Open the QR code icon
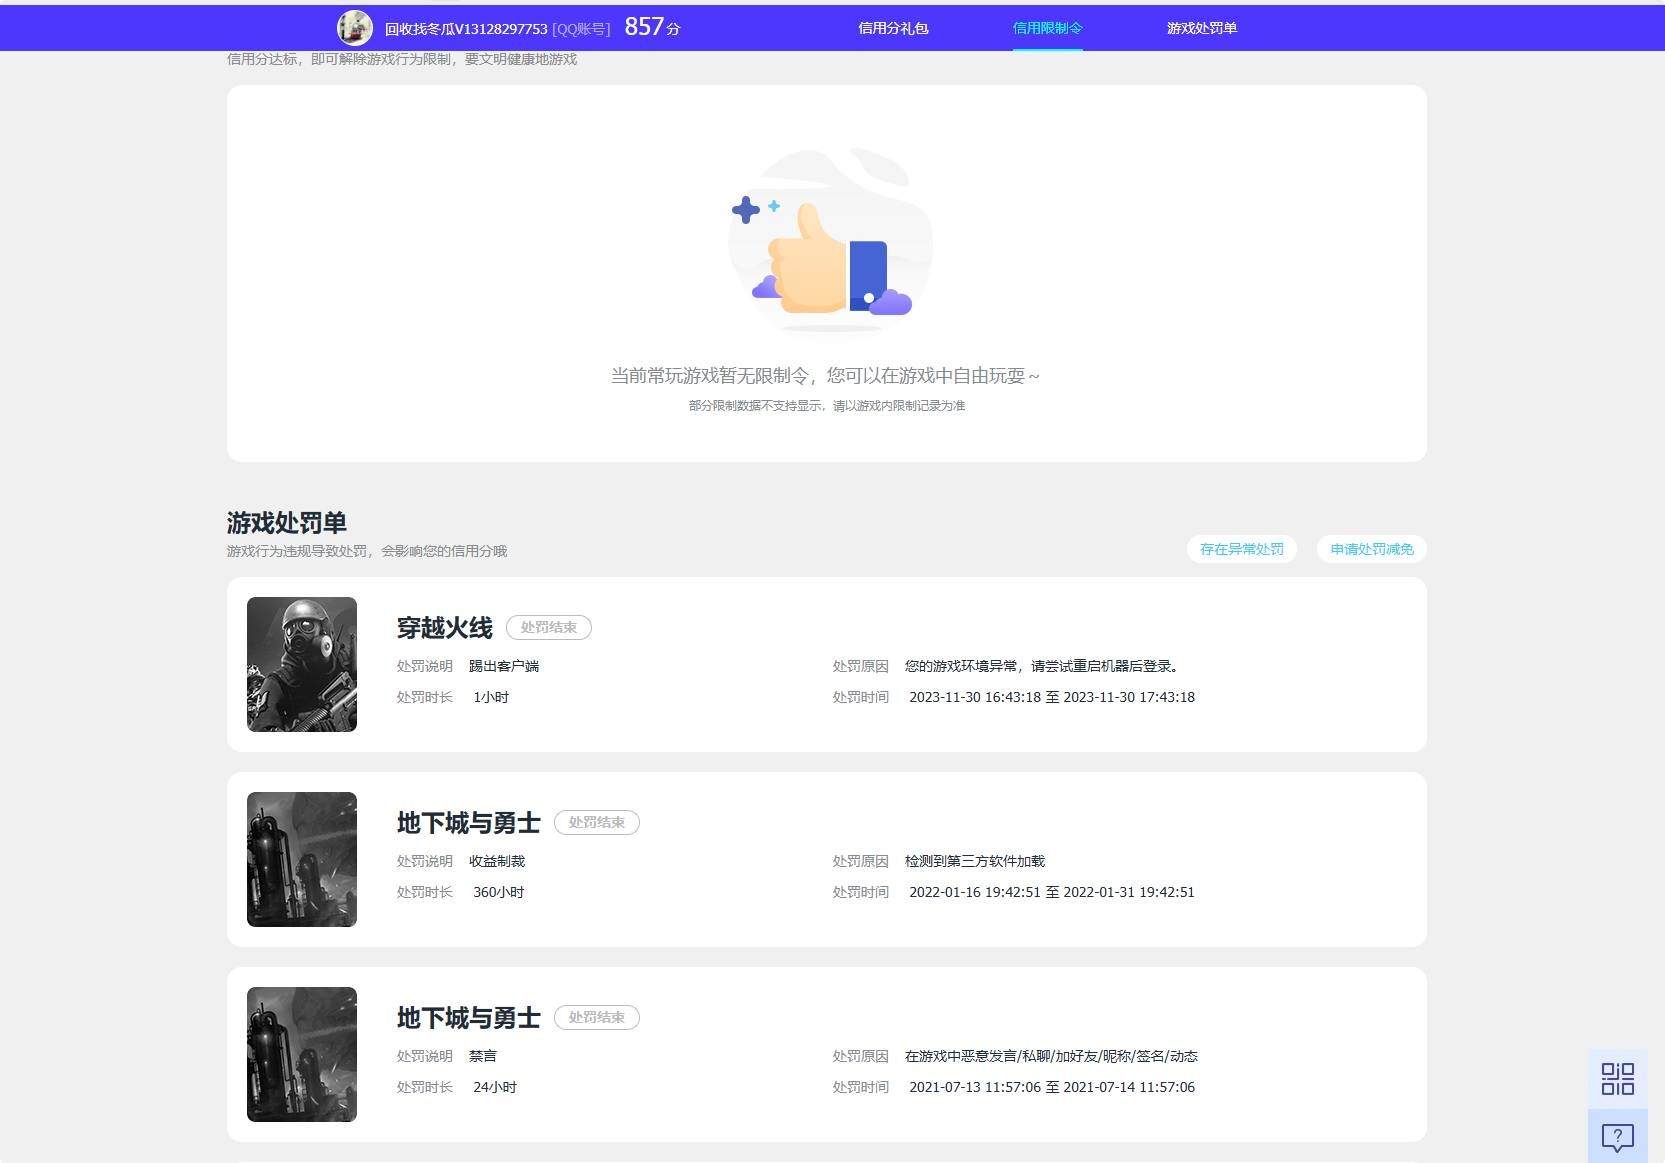Viewport: 1665px width, 1163px height. coord(1617,1079)
